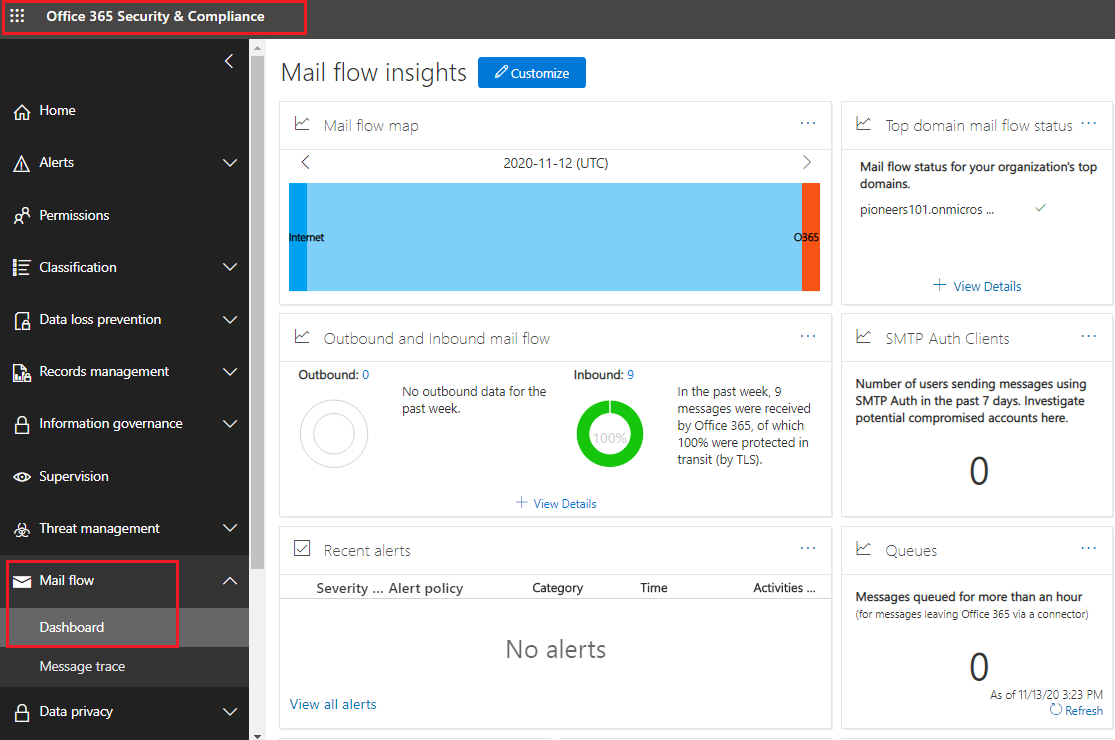Click the Office 365 Security & Compliance title
Image resolution: width=1115 pixels, height=740 pixels.
(x=155, y=16)
